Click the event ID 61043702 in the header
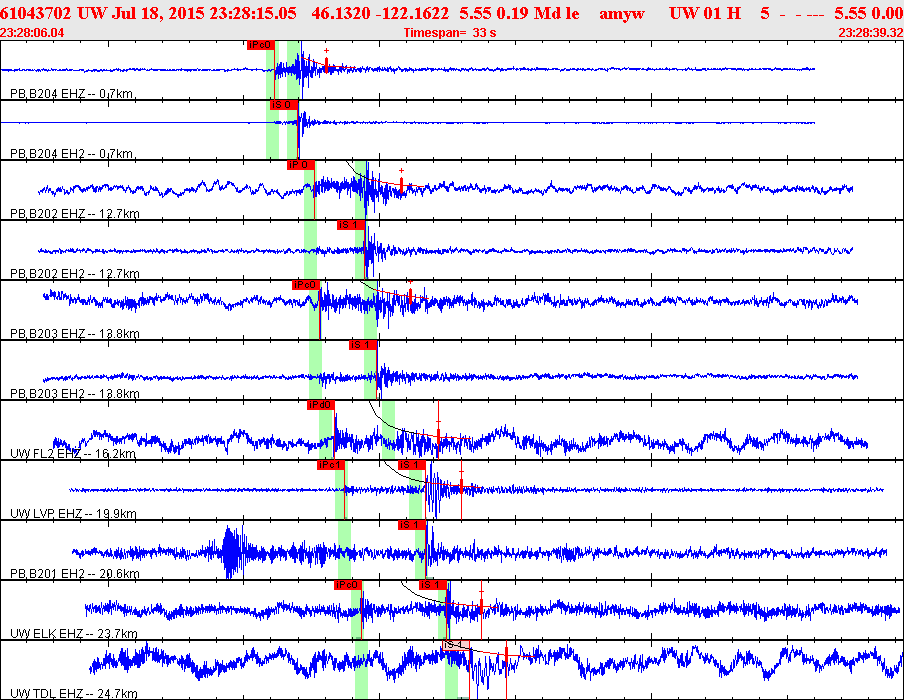 pos(34,13)
